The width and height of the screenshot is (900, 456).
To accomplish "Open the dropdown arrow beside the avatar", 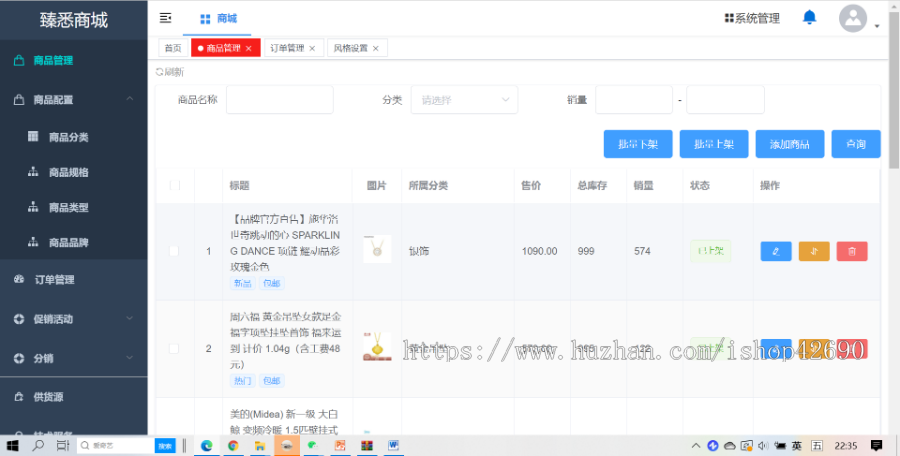I will tap(876, 26).
